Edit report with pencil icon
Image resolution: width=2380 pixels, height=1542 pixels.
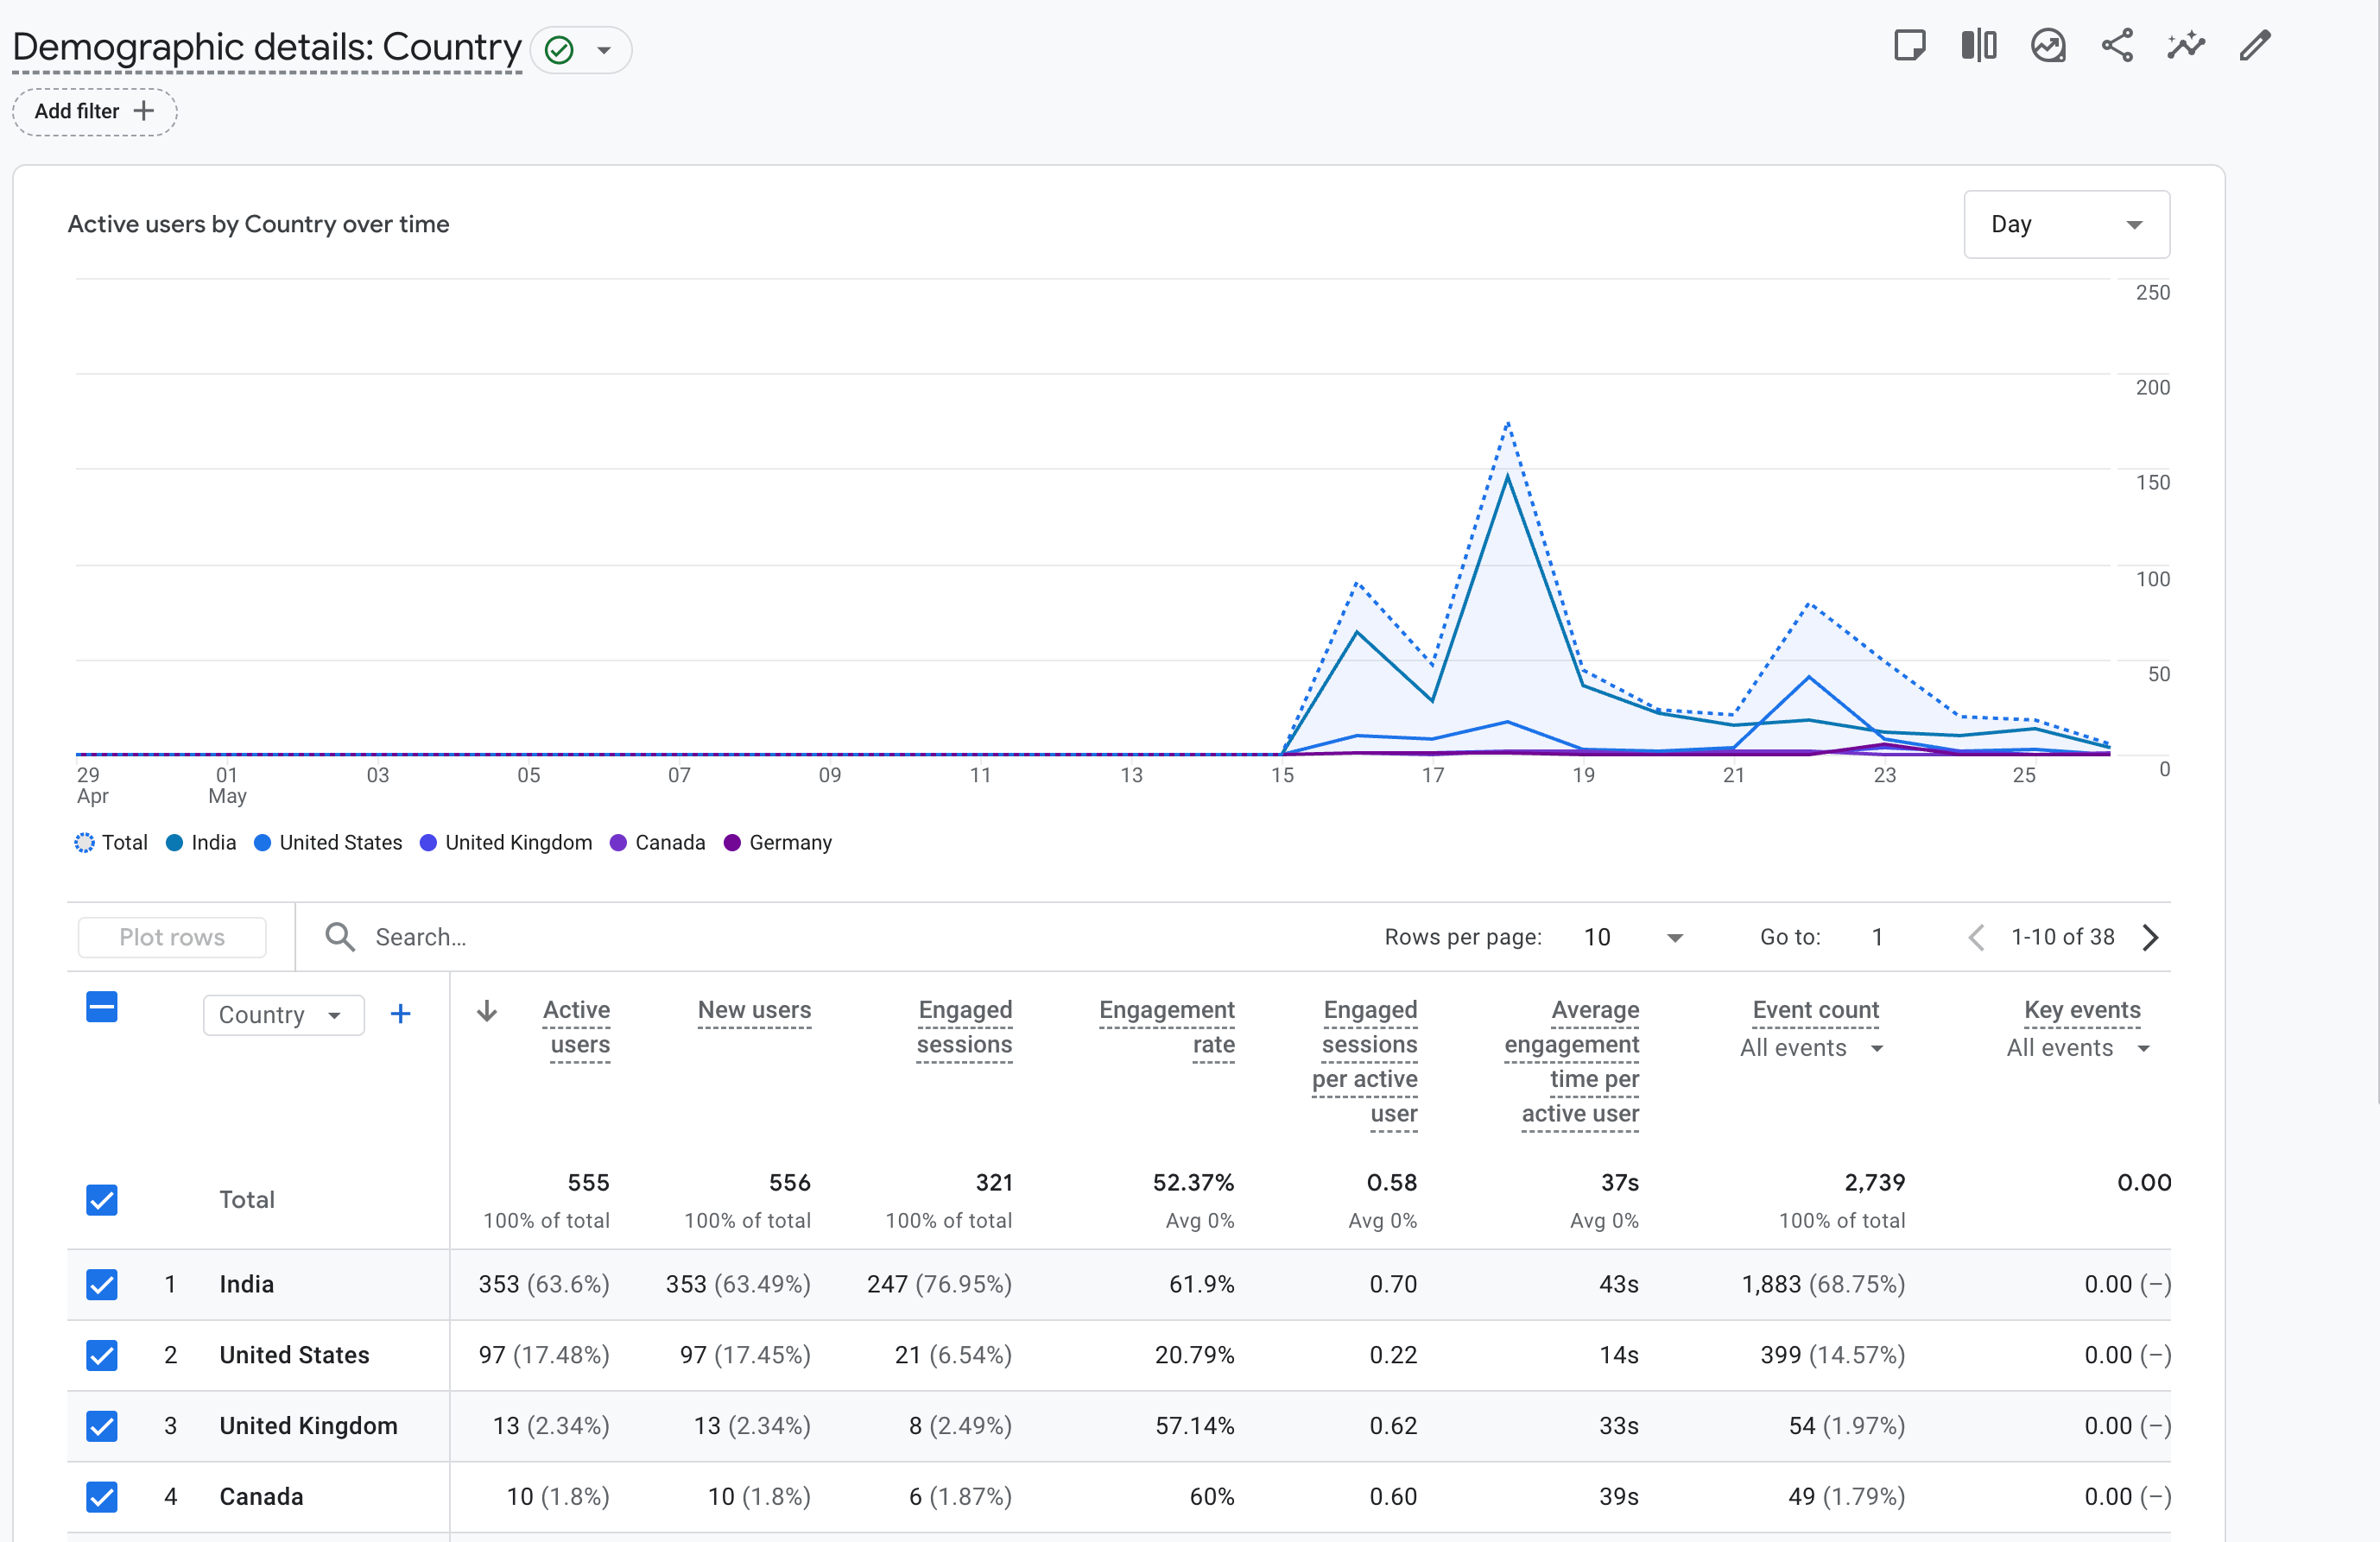[2255, 46]
